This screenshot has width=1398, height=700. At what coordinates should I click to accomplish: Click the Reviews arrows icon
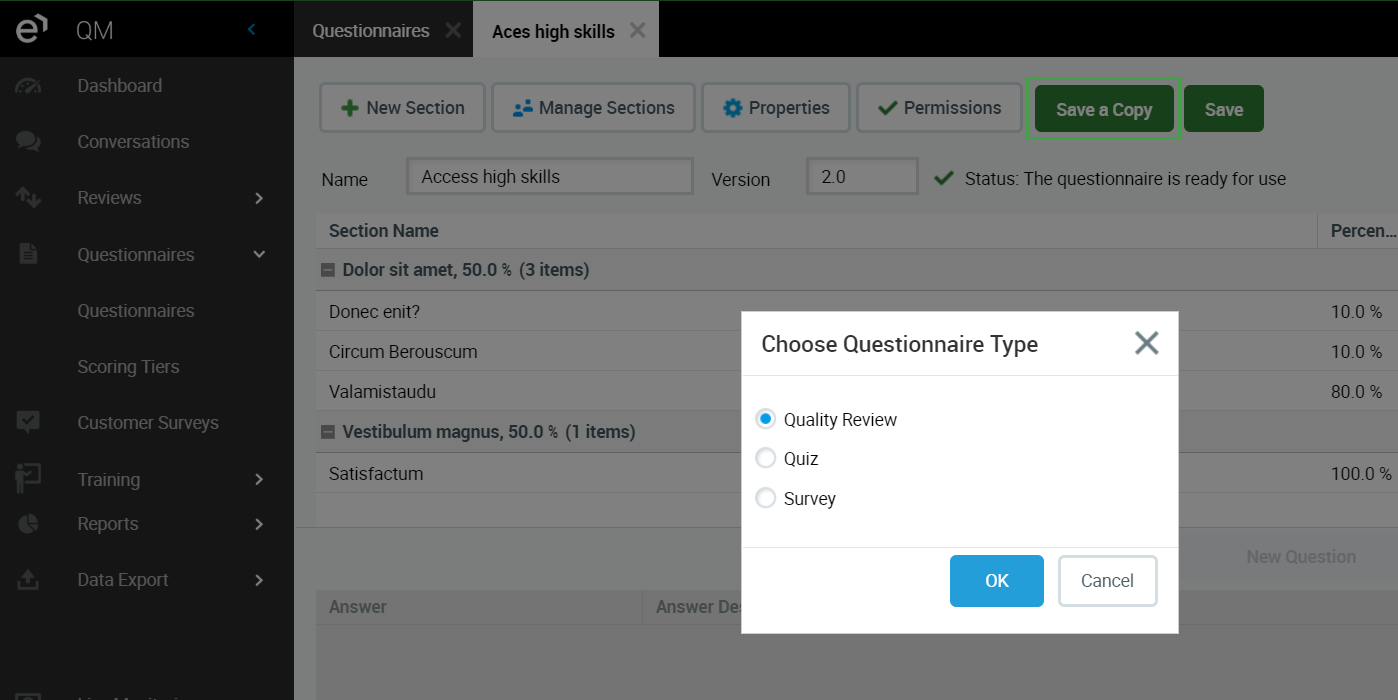click(28, 198)
